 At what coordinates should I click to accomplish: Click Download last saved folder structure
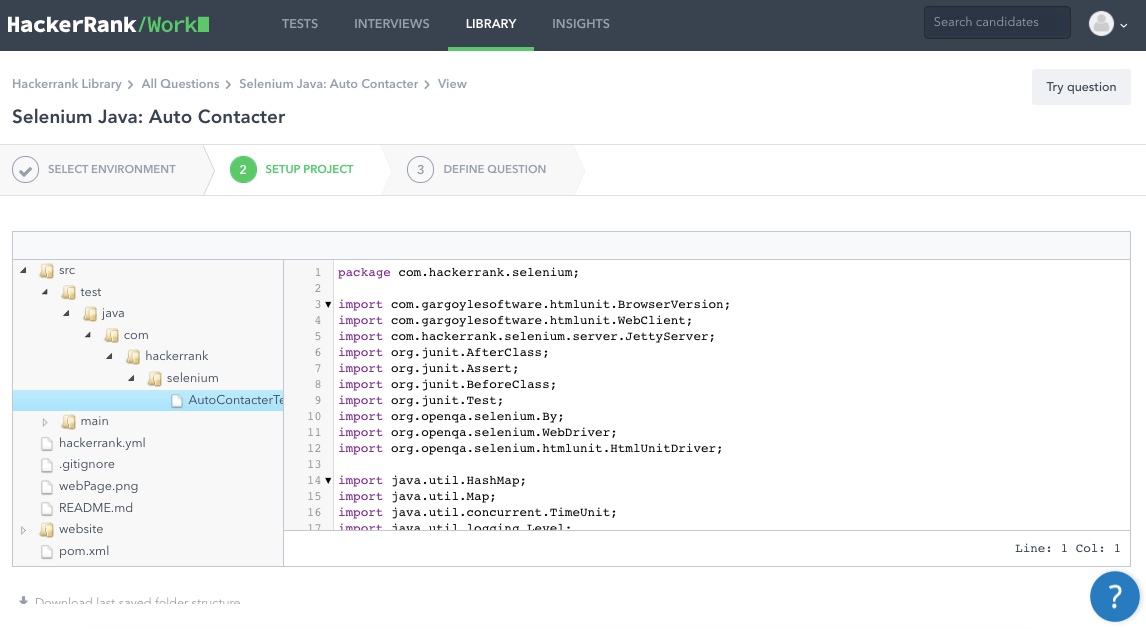click(137, 601)
